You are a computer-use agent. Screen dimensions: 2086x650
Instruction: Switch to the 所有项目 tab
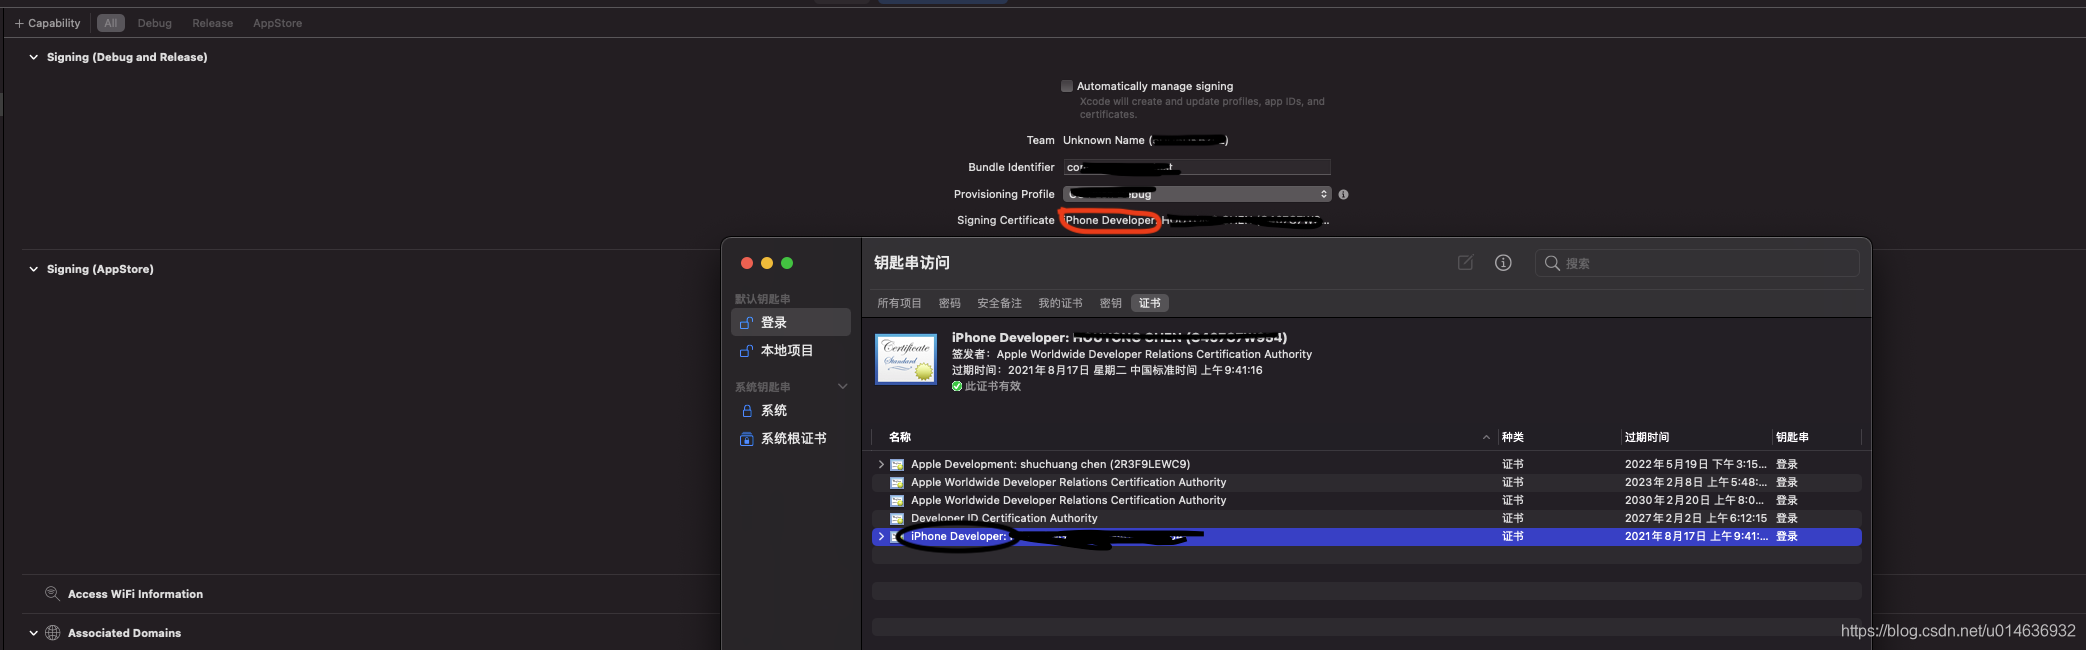pyautogui.click(x=899, y=303)
